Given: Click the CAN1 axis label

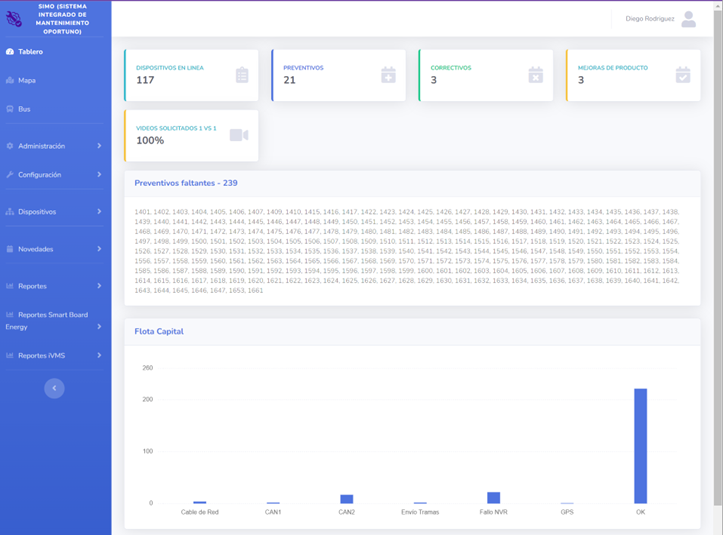Looking at the screenshot, I should pyautogui.click(x=273, y=512).
